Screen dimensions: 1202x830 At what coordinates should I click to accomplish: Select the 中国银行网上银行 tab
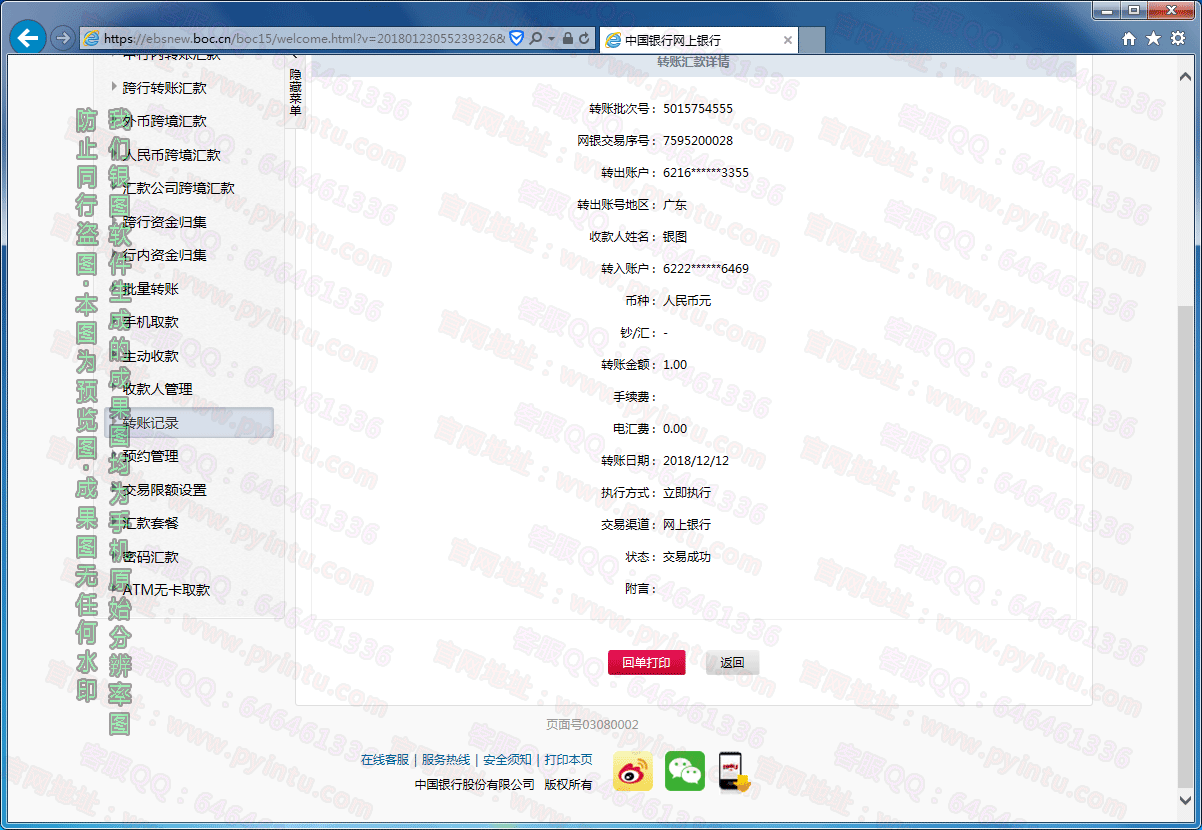(x=698, y=40)
